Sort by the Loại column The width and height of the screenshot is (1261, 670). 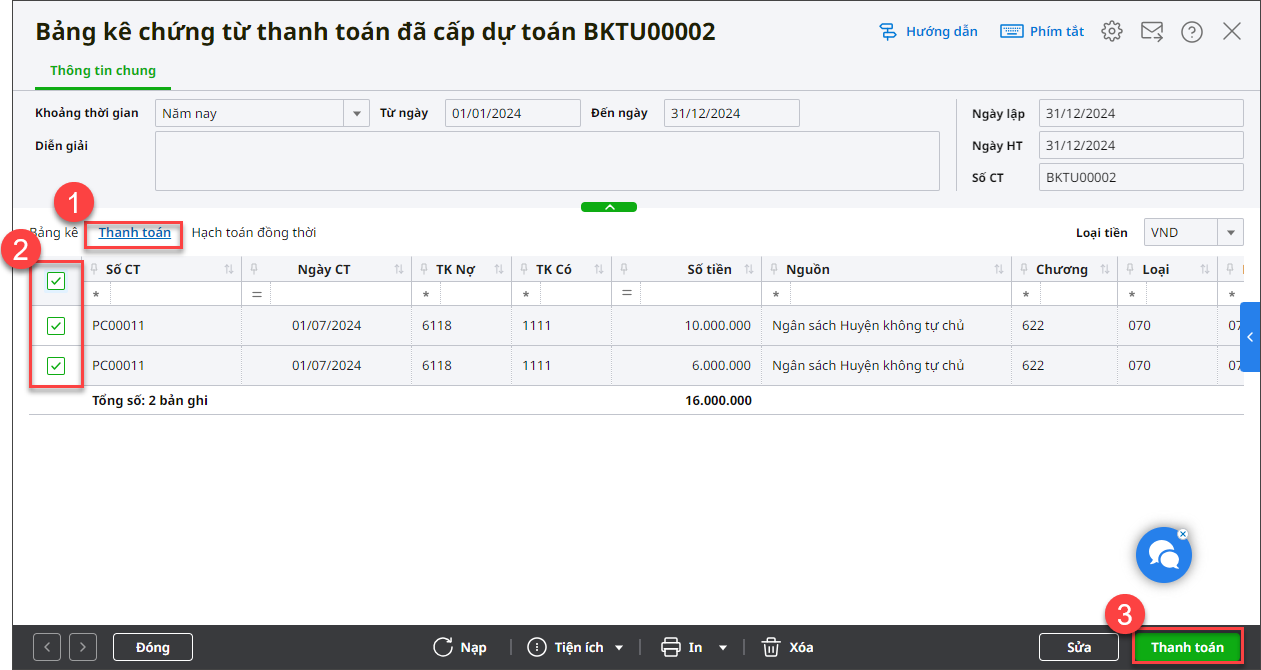click(x=1206, y=270)
